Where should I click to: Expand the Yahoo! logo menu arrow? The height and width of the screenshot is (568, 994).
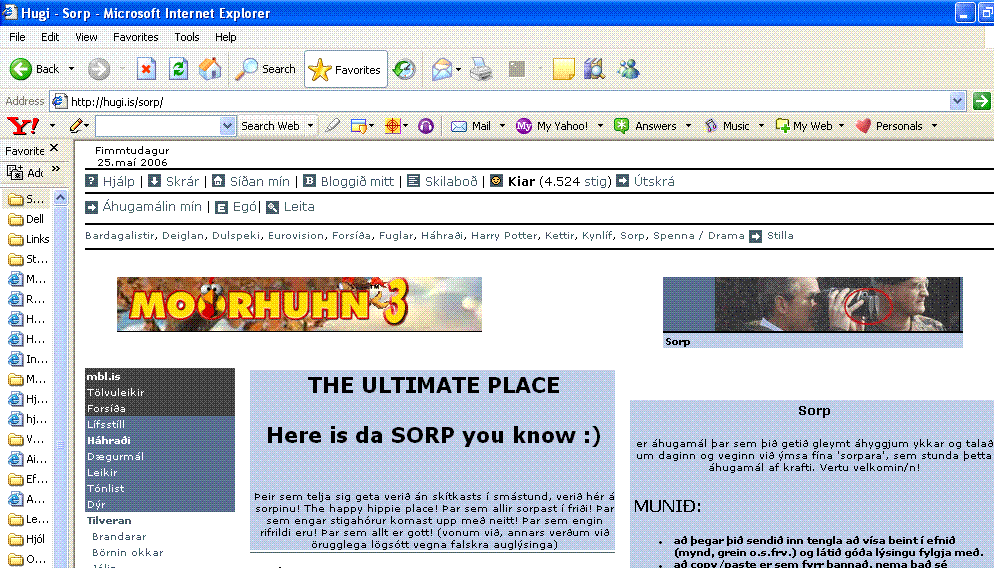[53, 126]
